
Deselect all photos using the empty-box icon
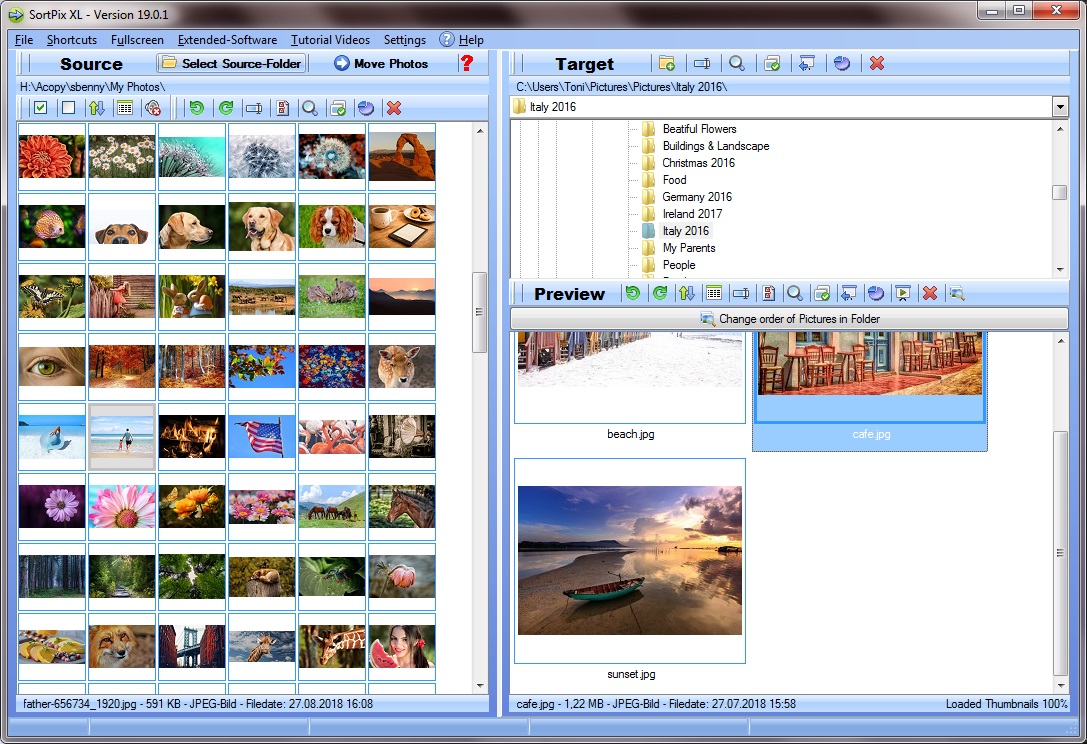pyautogui.click(x=67, y=108)
